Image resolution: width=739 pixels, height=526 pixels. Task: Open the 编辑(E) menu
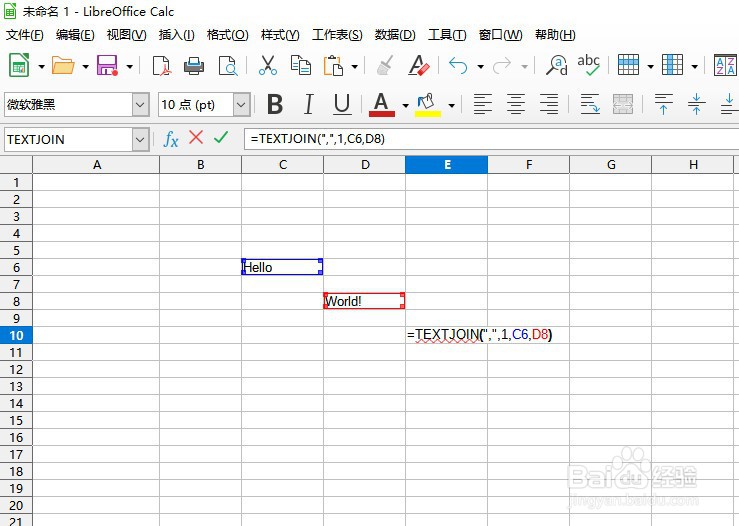pos(75,35)
